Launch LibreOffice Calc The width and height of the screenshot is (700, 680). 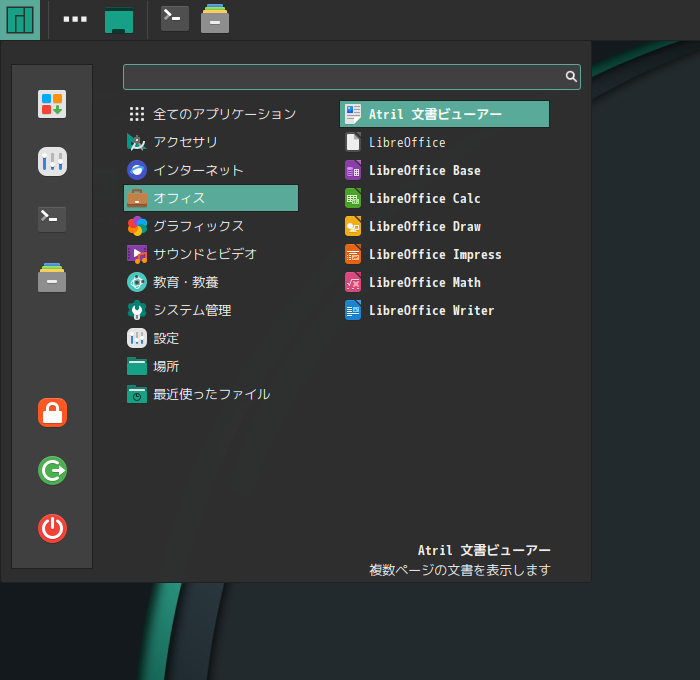coord(445,198)
